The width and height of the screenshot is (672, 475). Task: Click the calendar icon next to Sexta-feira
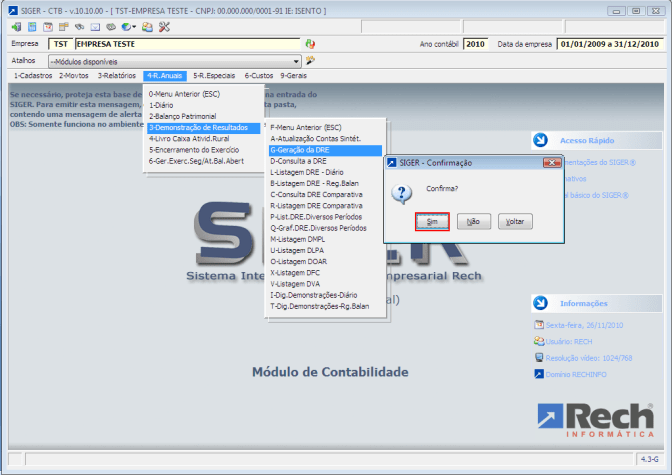click(x=539, y=325)
